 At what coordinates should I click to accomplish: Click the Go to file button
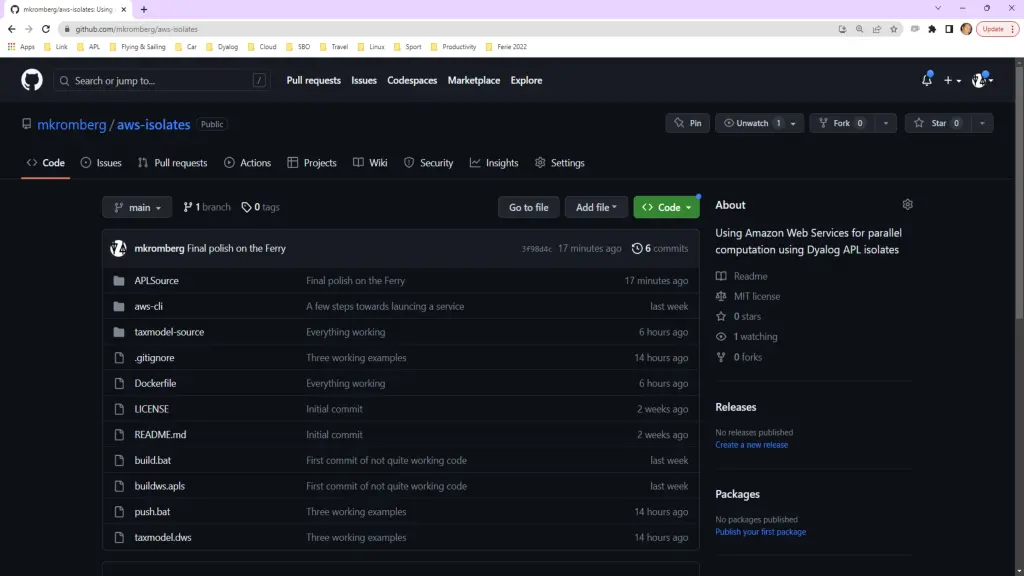[x=528, y=207]
